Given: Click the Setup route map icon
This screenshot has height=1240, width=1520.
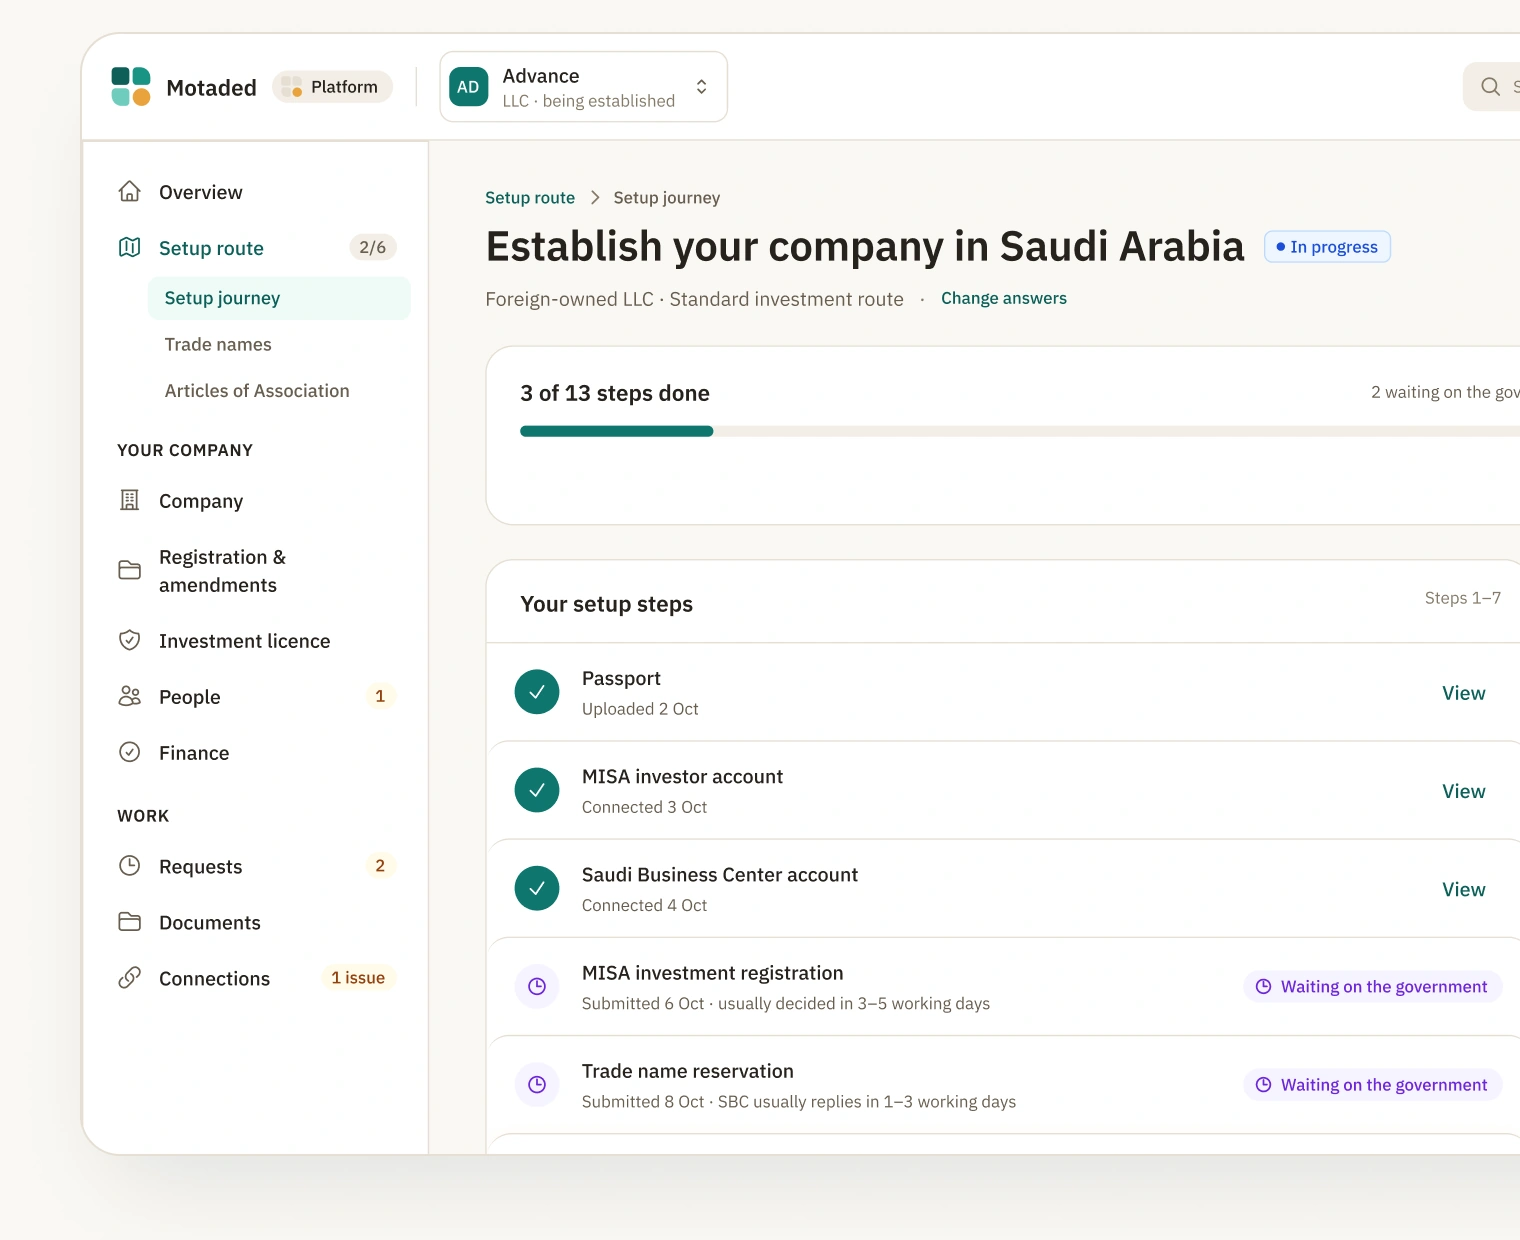Looking at the screenshot, I should 130,247.
